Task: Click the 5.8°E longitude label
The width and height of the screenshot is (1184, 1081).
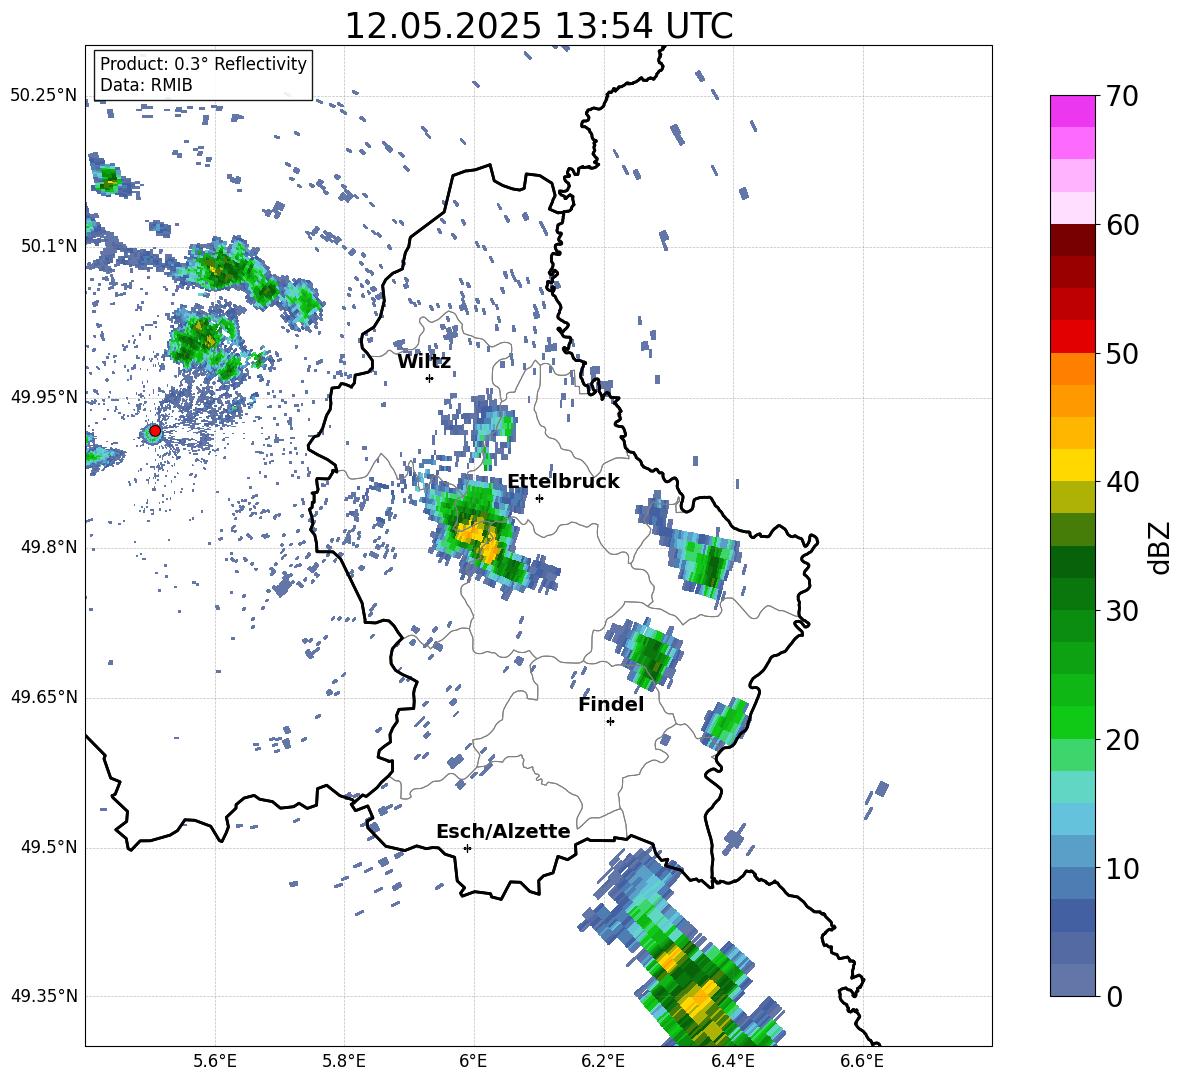Action: [x=344, y=1061]
